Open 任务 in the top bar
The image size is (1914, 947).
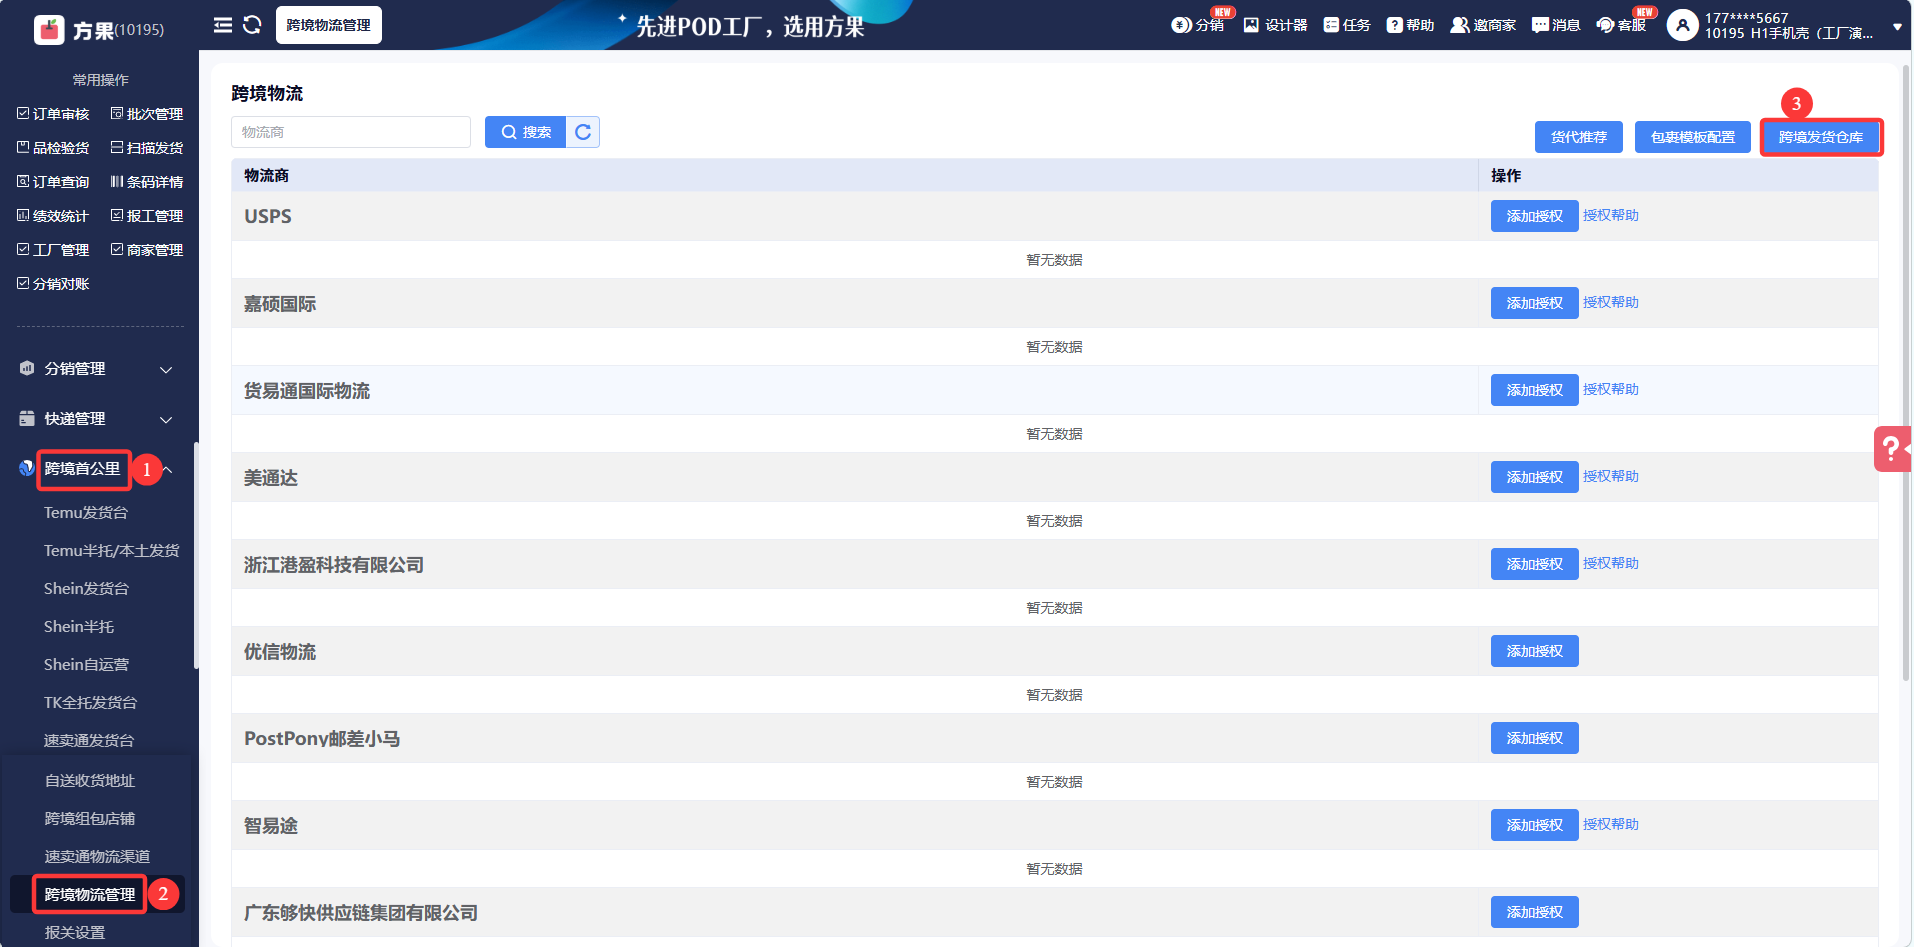[x=1347, y=25]
